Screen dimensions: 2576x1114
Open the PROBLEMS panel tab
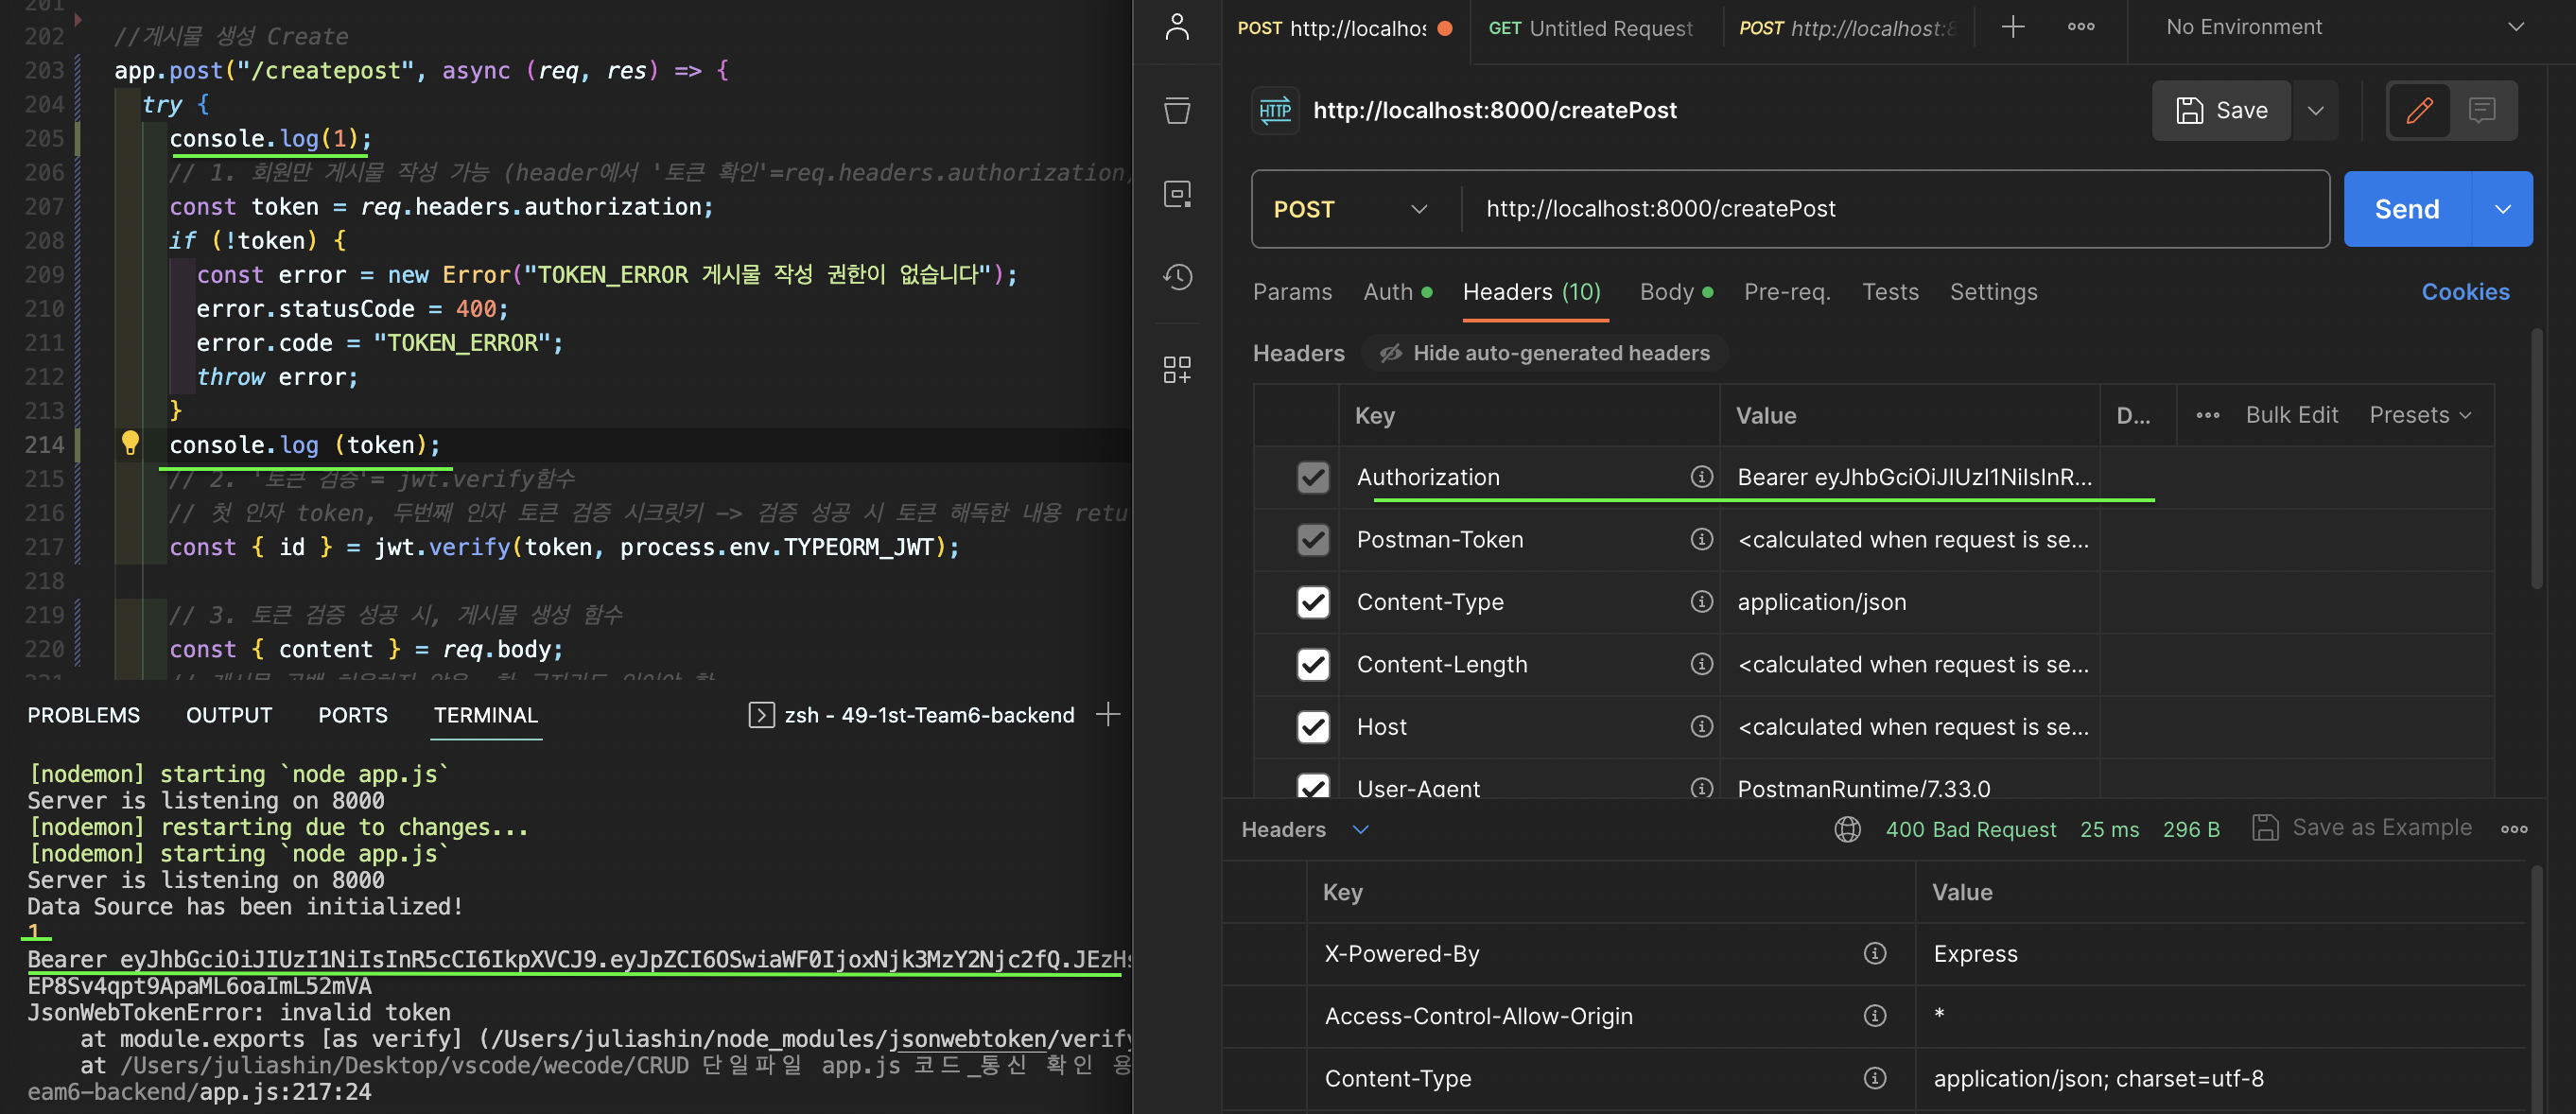pyautogui.click(x=84, y=715)
